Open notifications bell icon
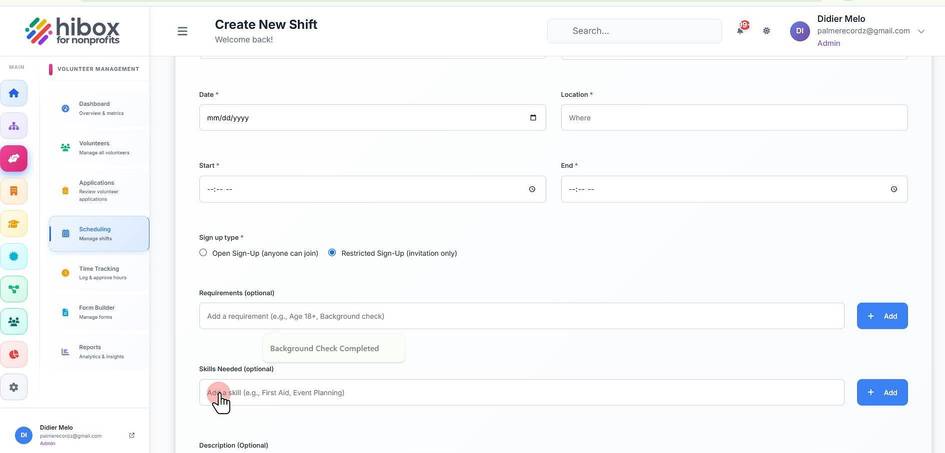Screen dimensions: 945x453 tap(741, 30)
